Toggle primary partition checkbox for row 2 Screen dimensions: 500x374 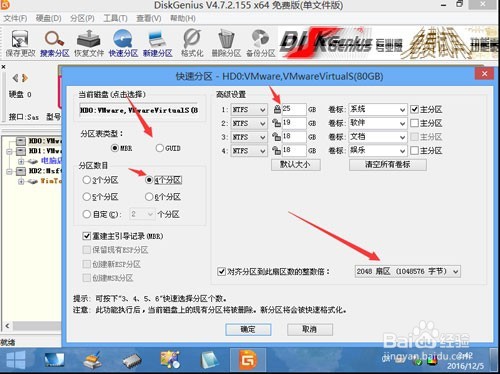coord(414,123)
